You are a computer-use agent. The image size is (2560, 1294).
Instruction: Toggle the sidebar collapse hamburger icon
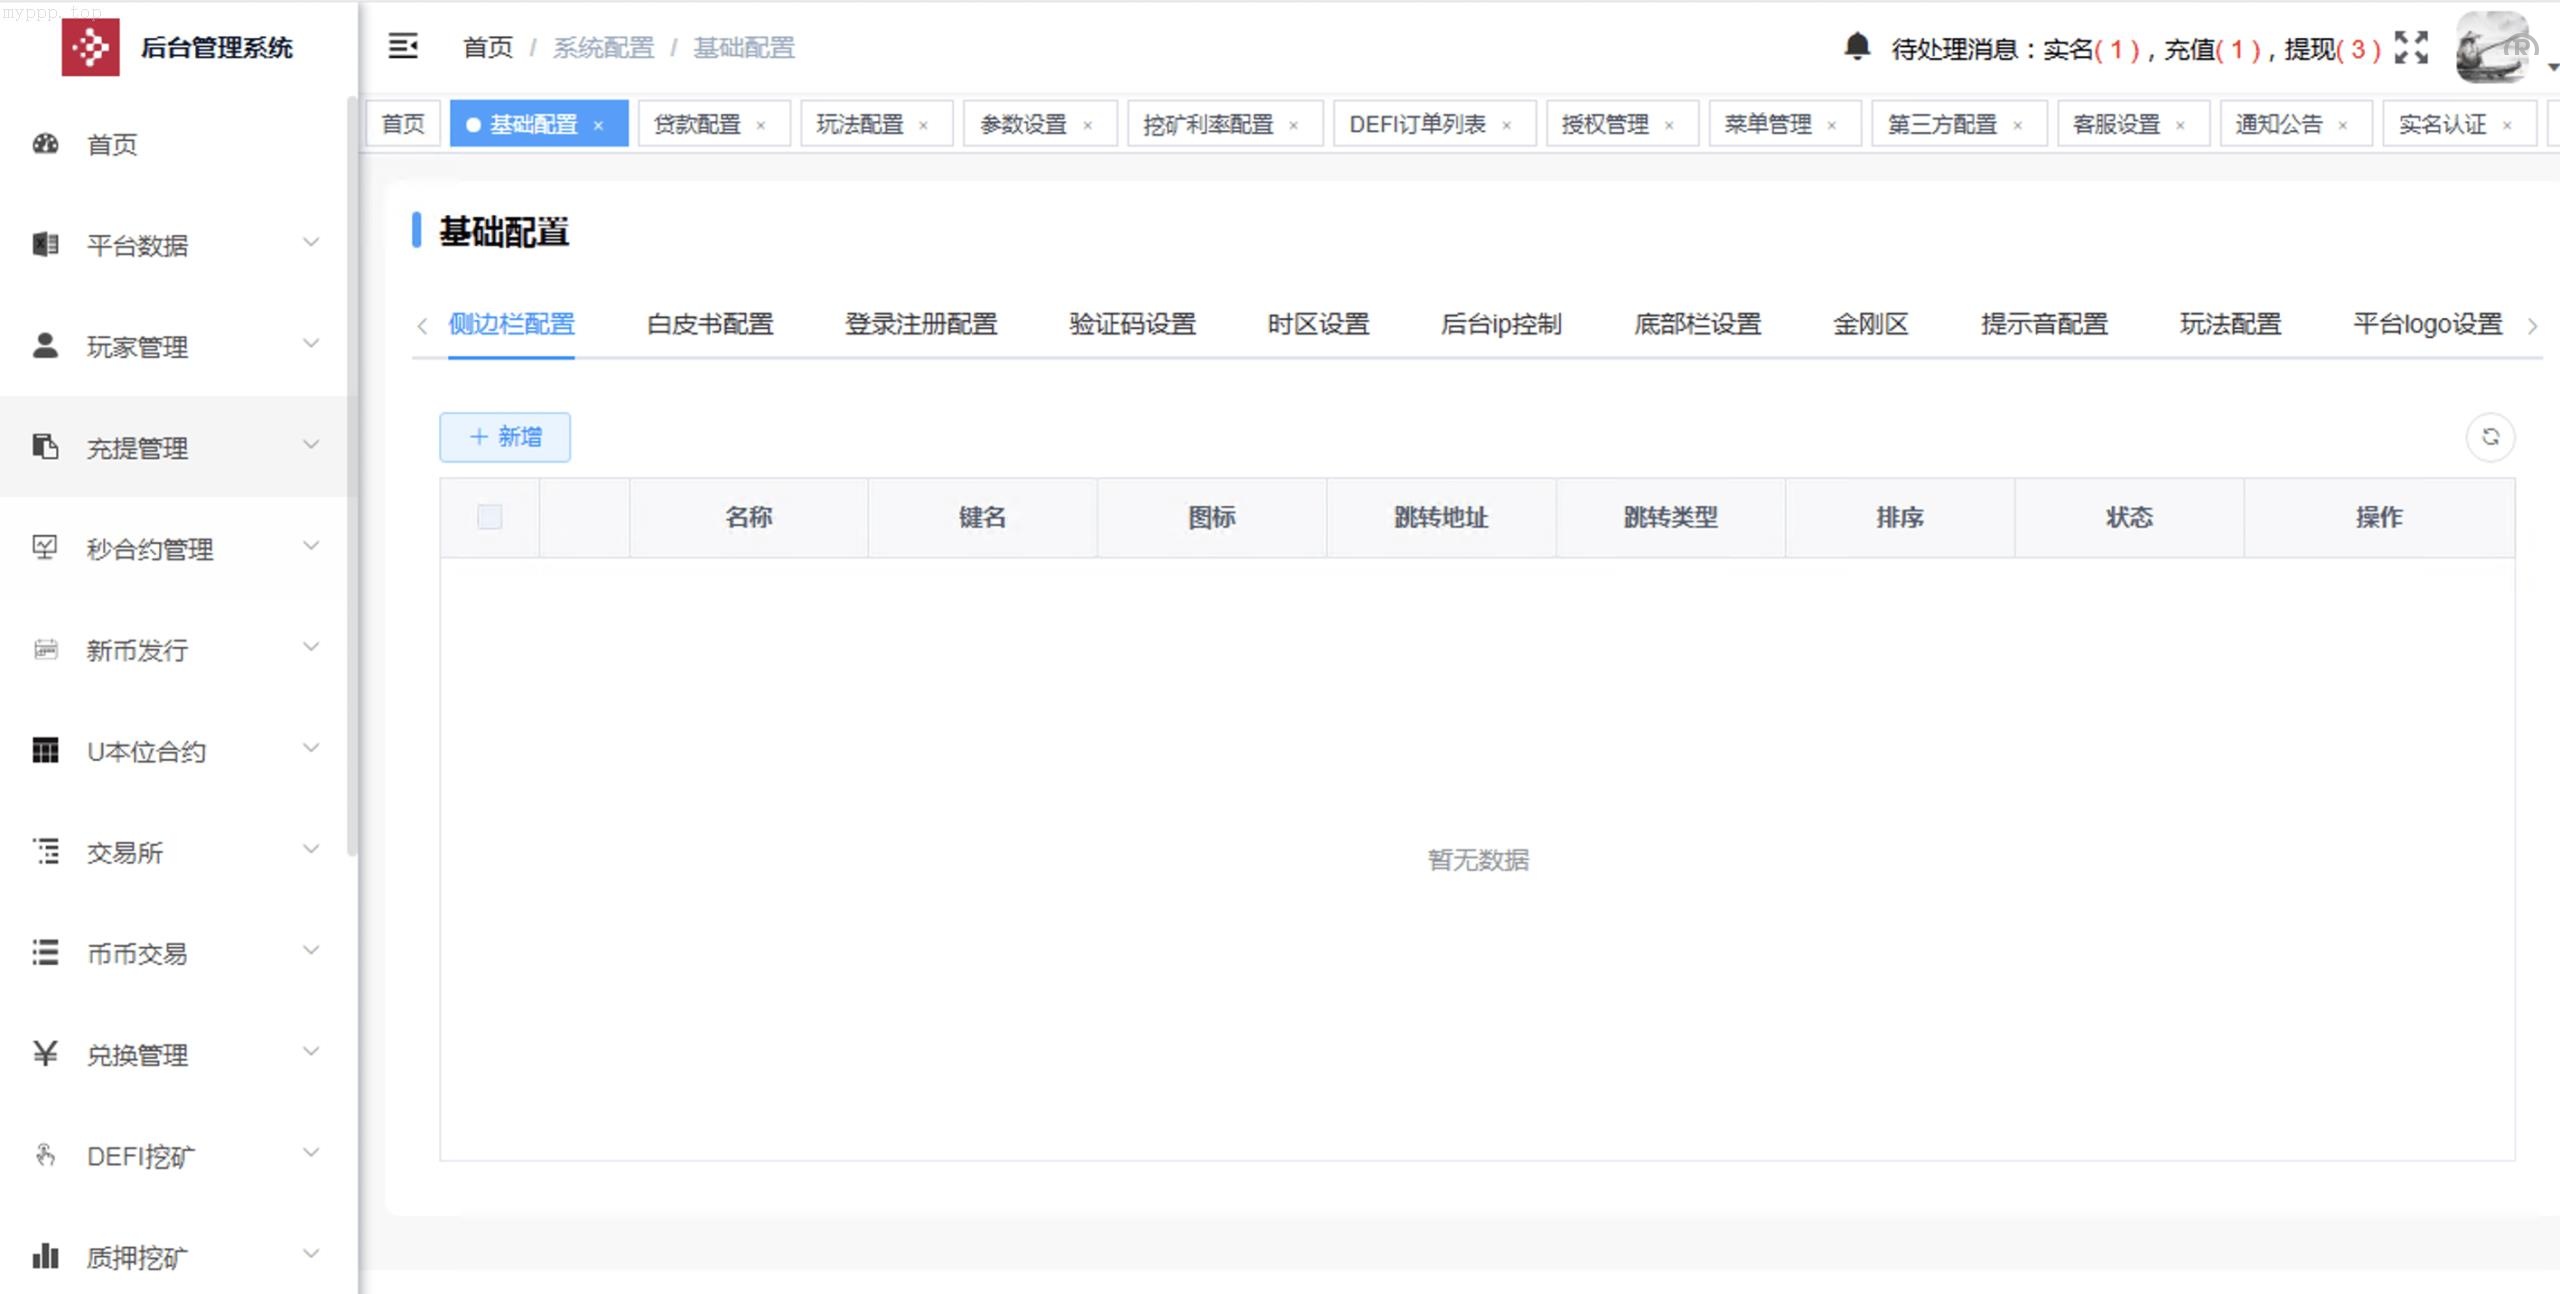click(x=403, y=46)
